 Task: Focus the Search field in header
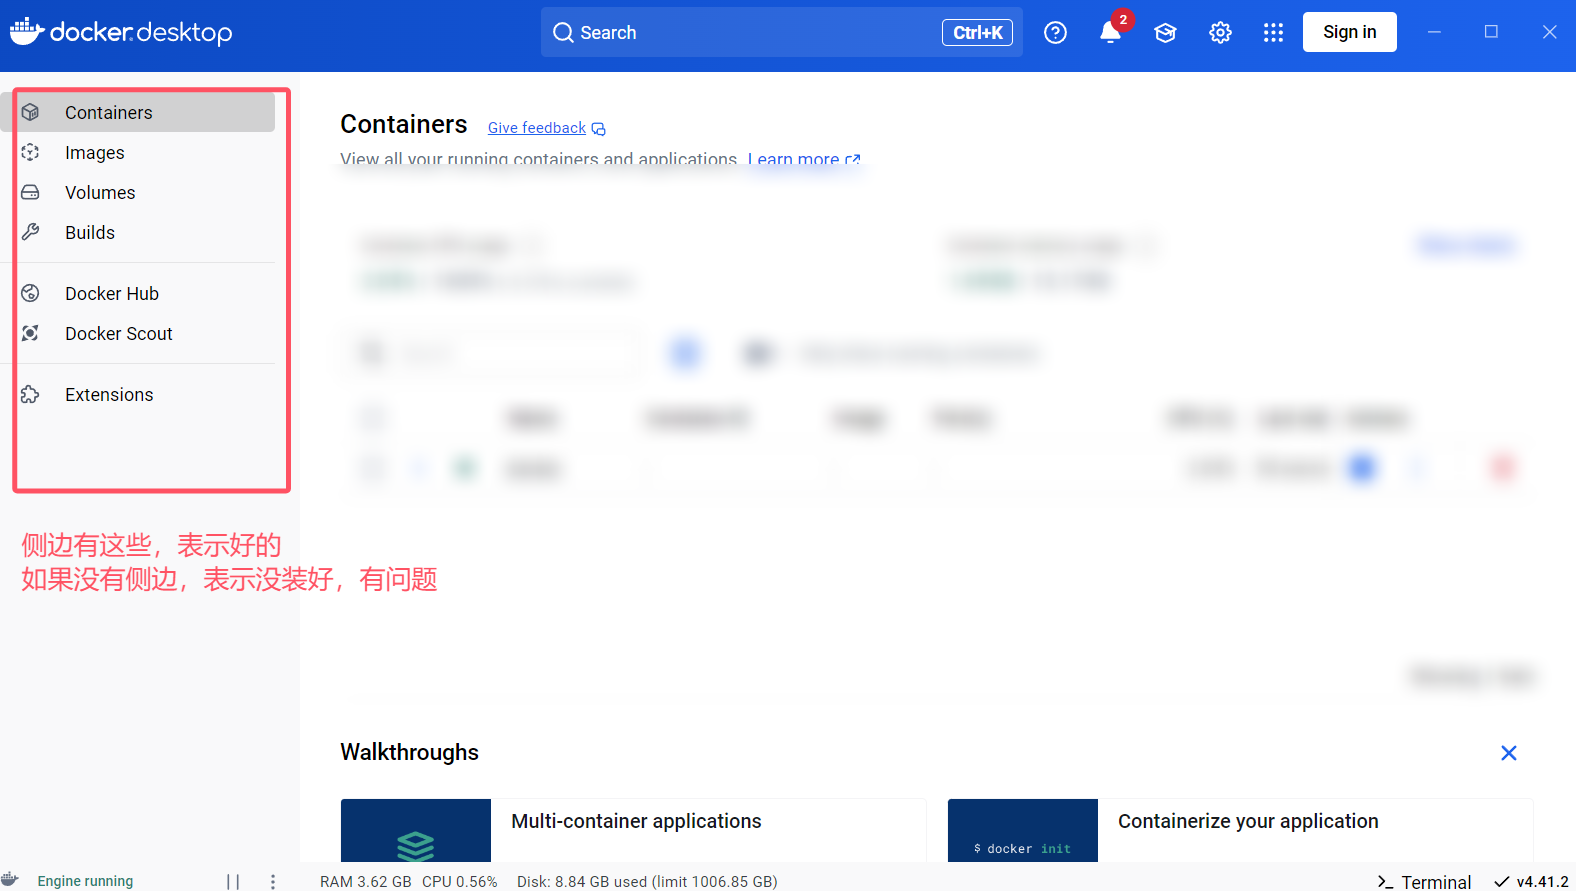click(781, 32)
